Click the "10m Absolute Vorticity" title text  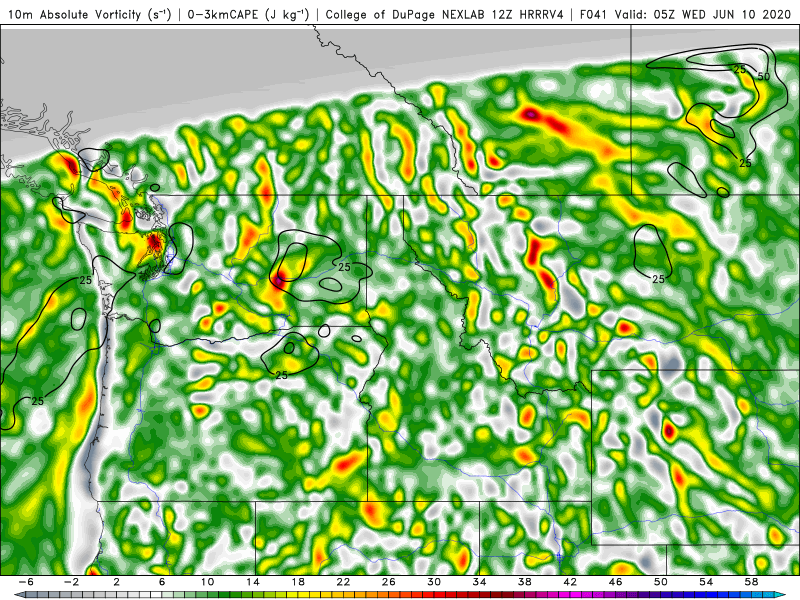click(74, 14)
